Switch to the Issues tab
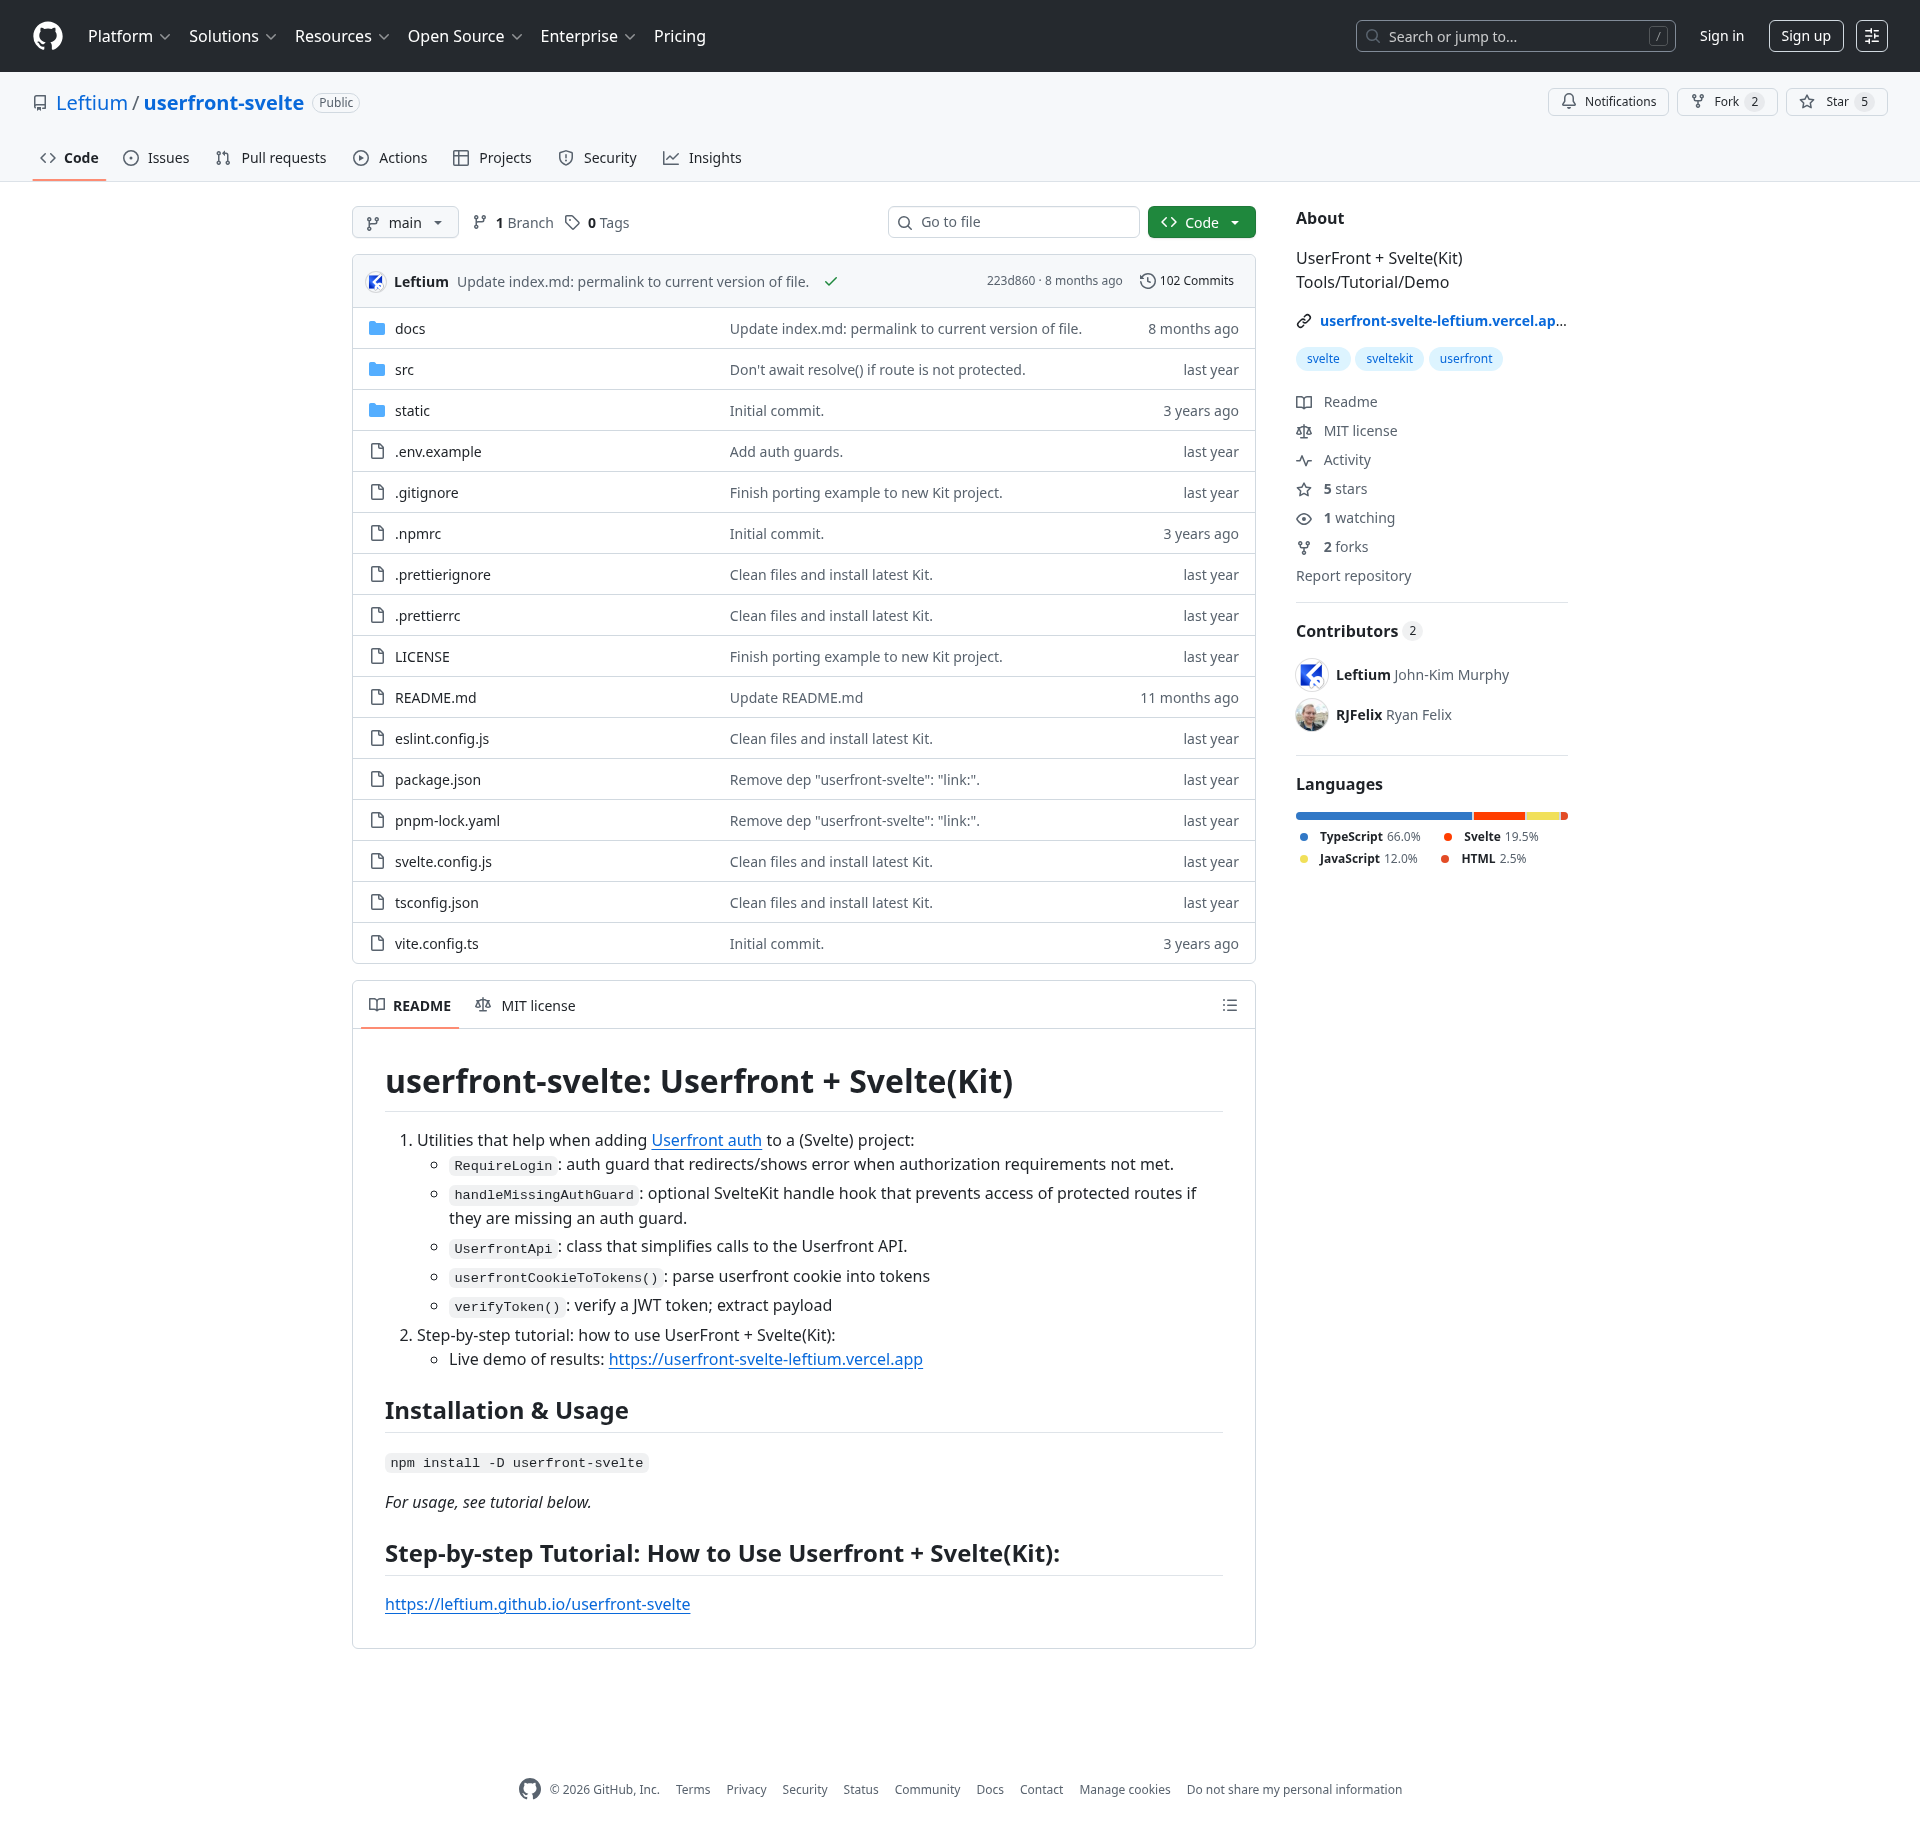This screenshot has width=1920, height=1842. coord(156,158)
